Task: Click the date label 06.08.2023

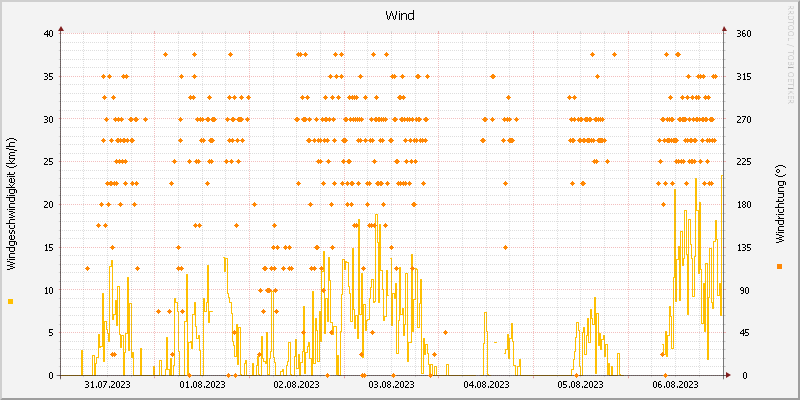Action: pos(676,384)
